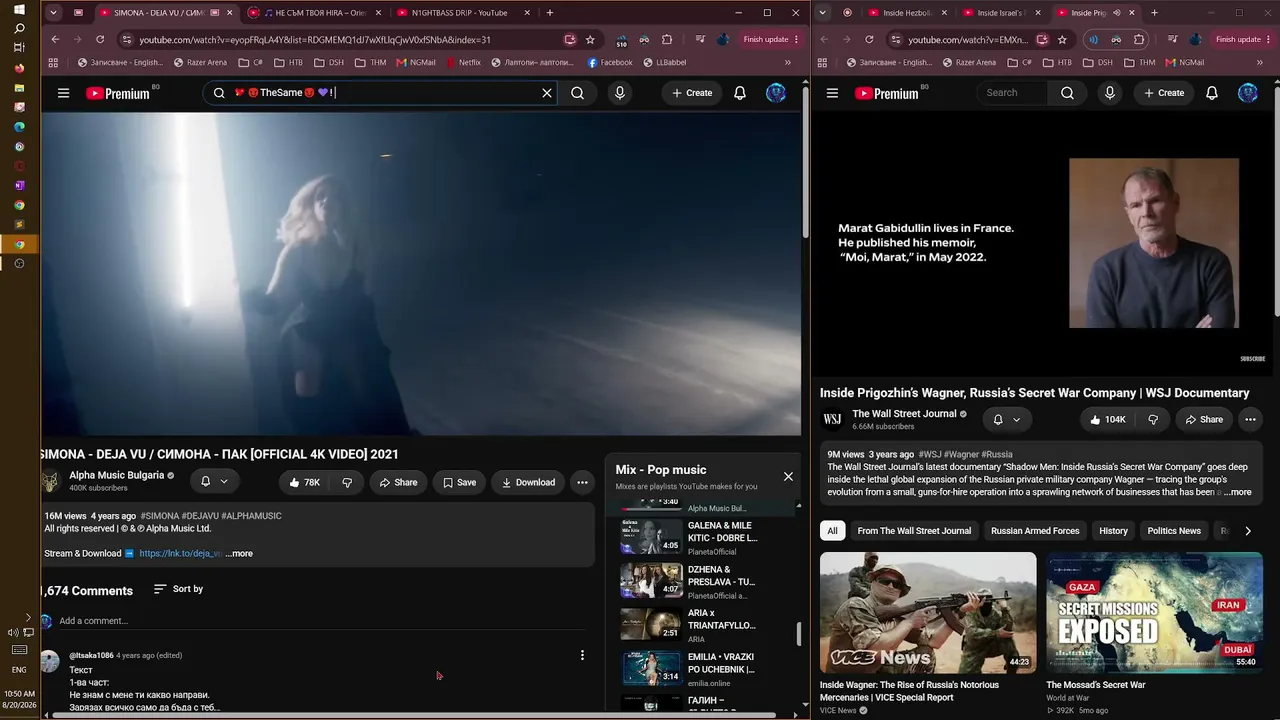Viewport: 1280px width, 720px height.
Task: Open the HTB bookmarks folder in the left browser
Action: click(288, 62)
